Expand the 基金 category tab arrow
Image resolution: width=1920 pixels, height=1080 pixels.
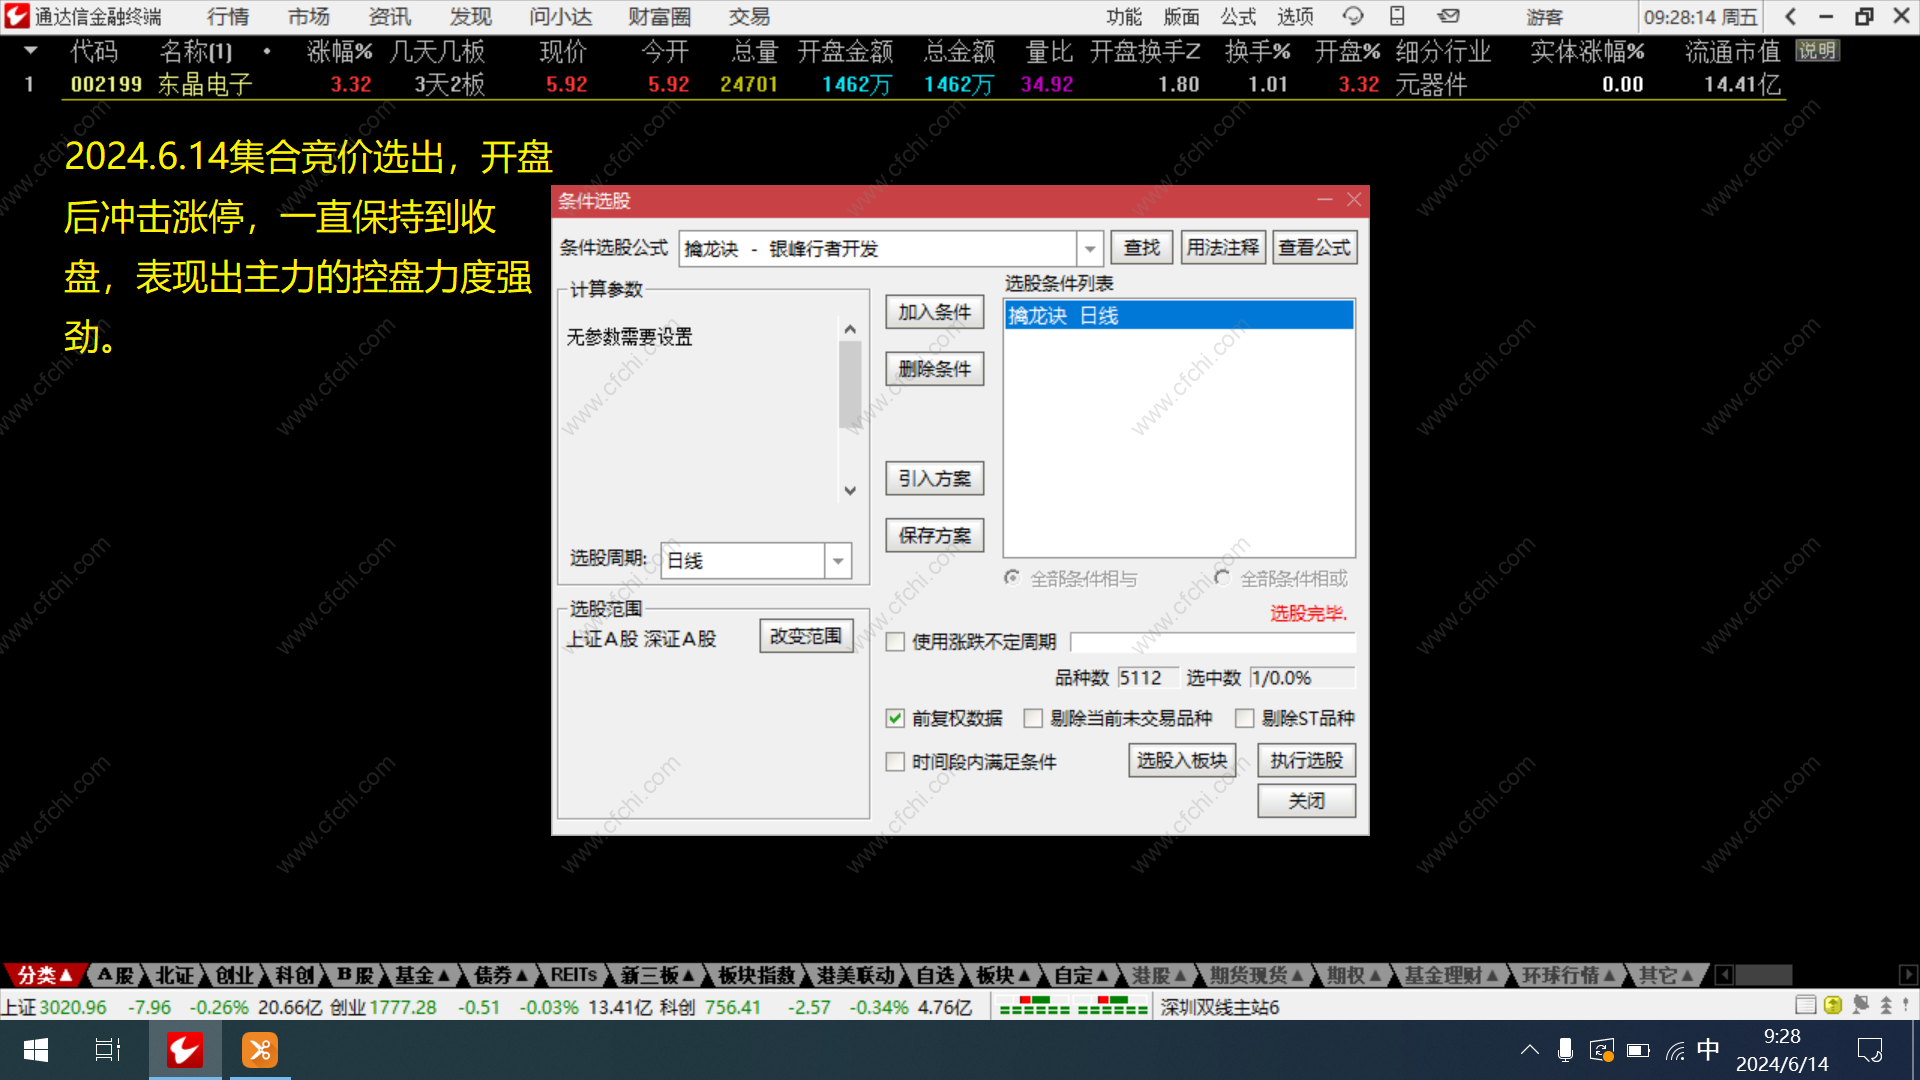point(444,975)
